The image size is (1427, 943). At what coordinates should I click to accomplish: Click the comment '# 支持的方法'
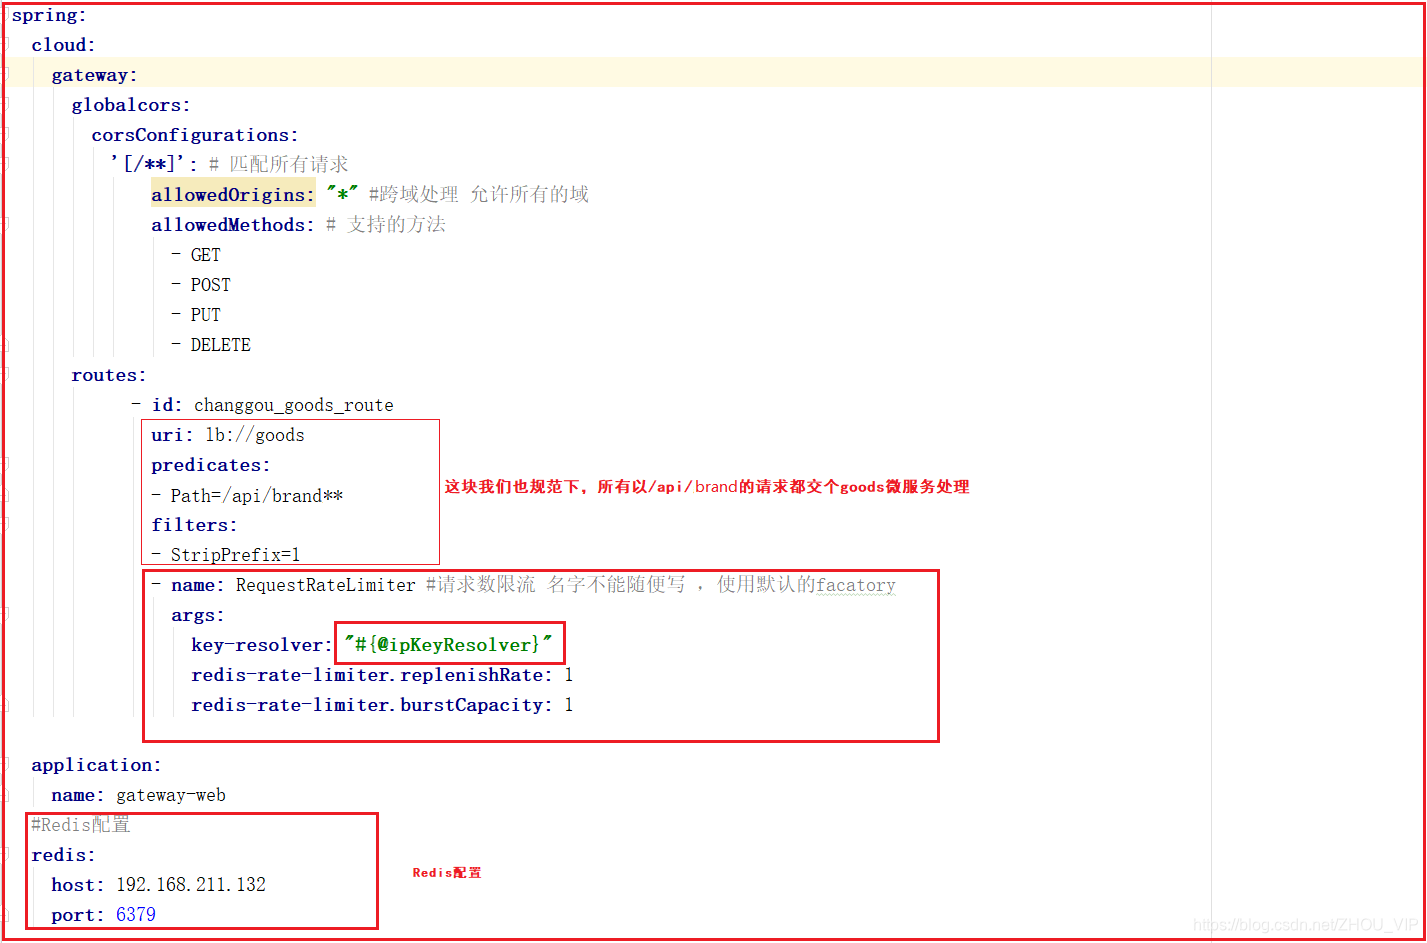tap(386, 224)
